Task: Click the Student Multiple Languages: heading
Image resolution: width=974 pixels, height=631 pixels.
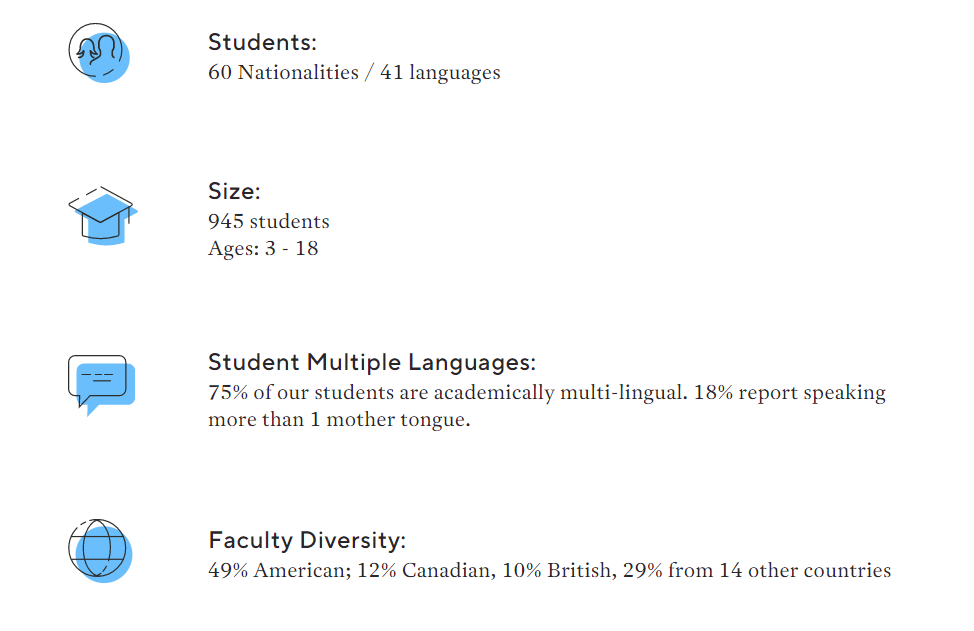Action: point(371,362)
